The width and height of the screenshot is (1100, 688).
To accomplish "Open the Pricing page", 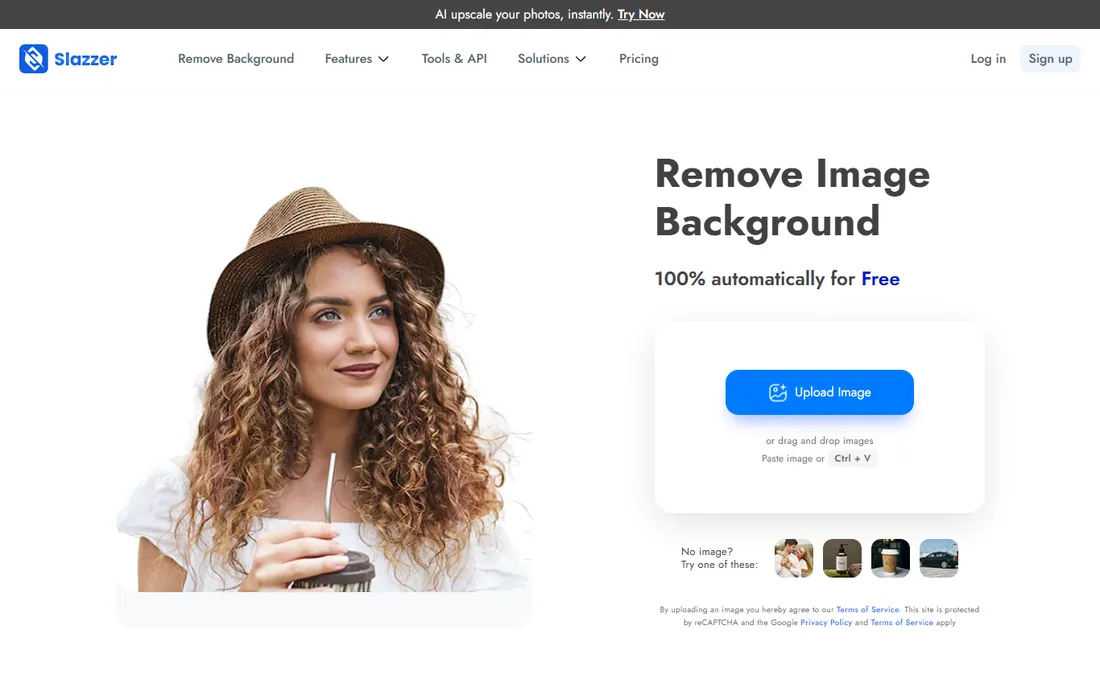I will click(x=638, y=59).
